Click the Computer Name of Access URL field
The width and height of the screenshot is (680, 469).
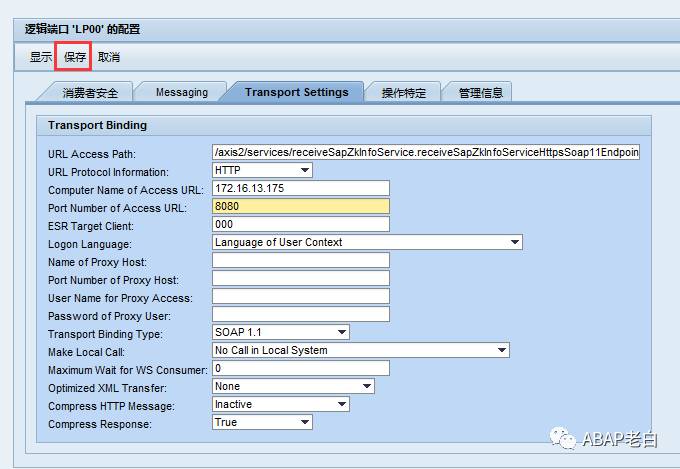point(301,188)
